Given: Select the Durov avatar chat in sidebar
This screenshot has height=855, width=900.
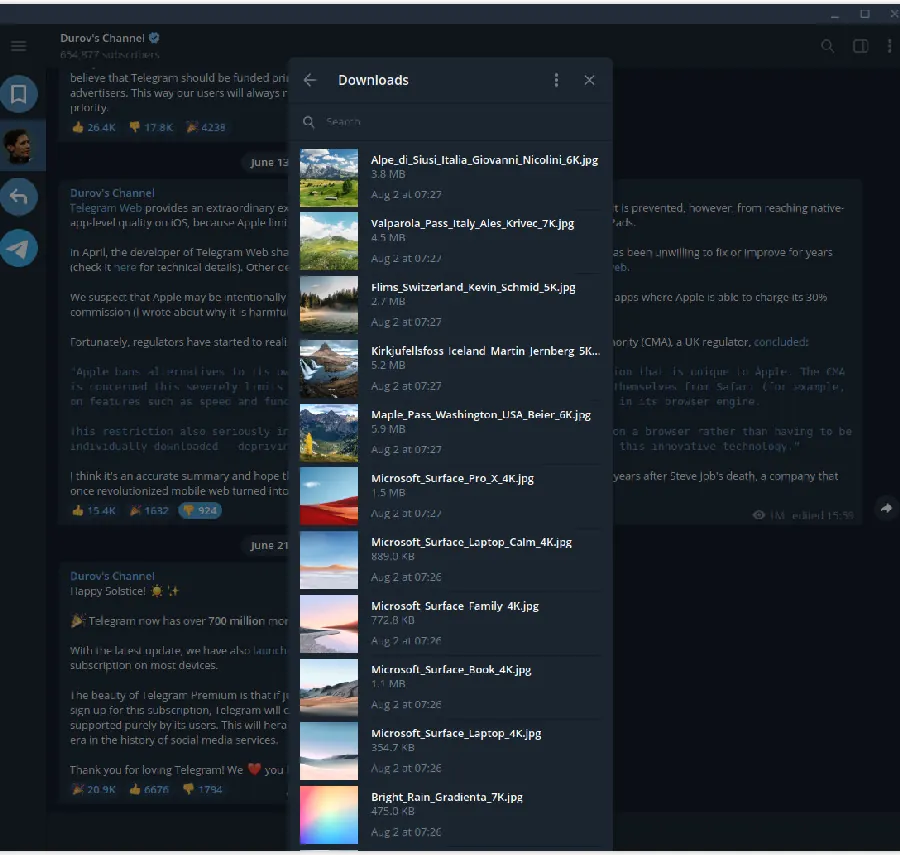Looking at the screenshot, I should tap(19, 146).
